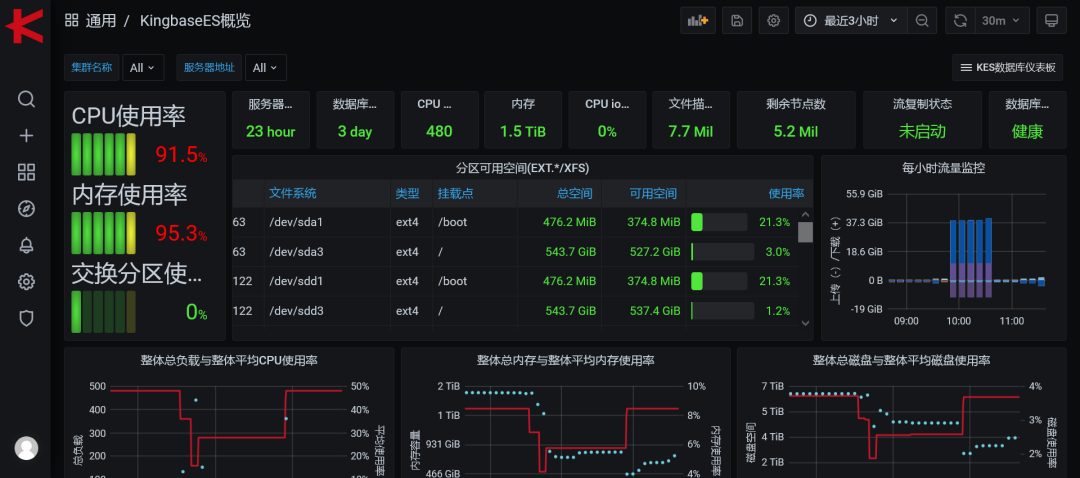Click the red Kingbase logo
The image size is (1080, 478).
24,26
